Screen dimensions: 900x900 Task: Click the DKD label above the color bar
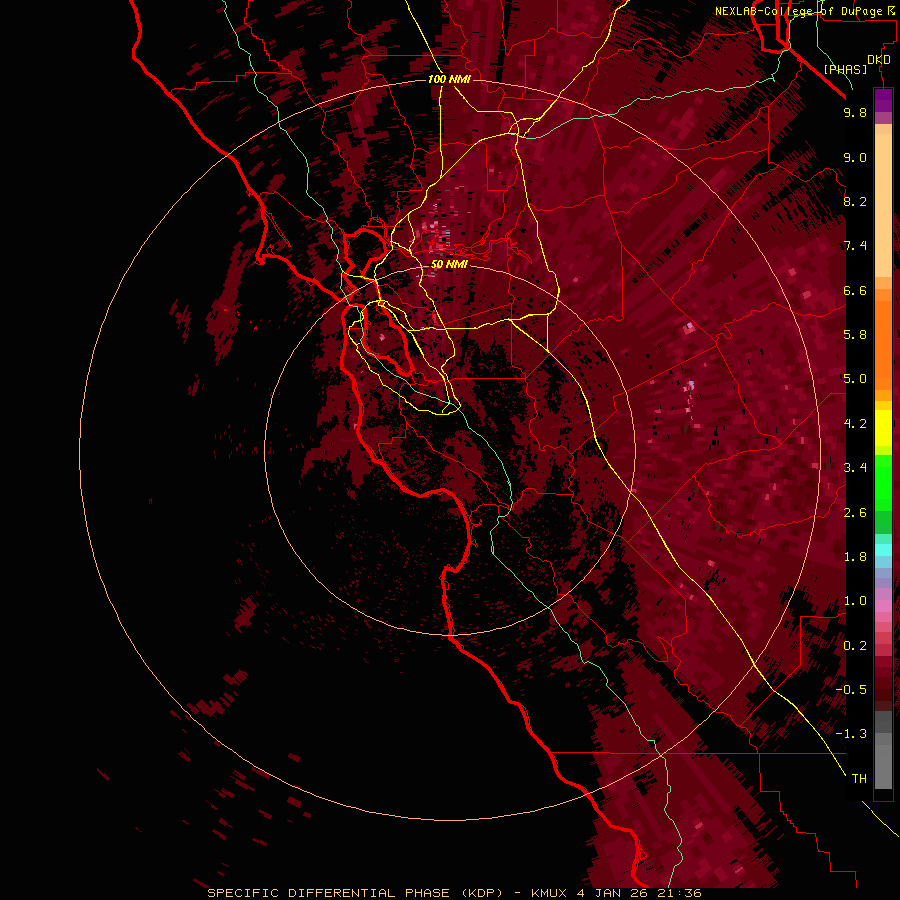coord(879,60)
